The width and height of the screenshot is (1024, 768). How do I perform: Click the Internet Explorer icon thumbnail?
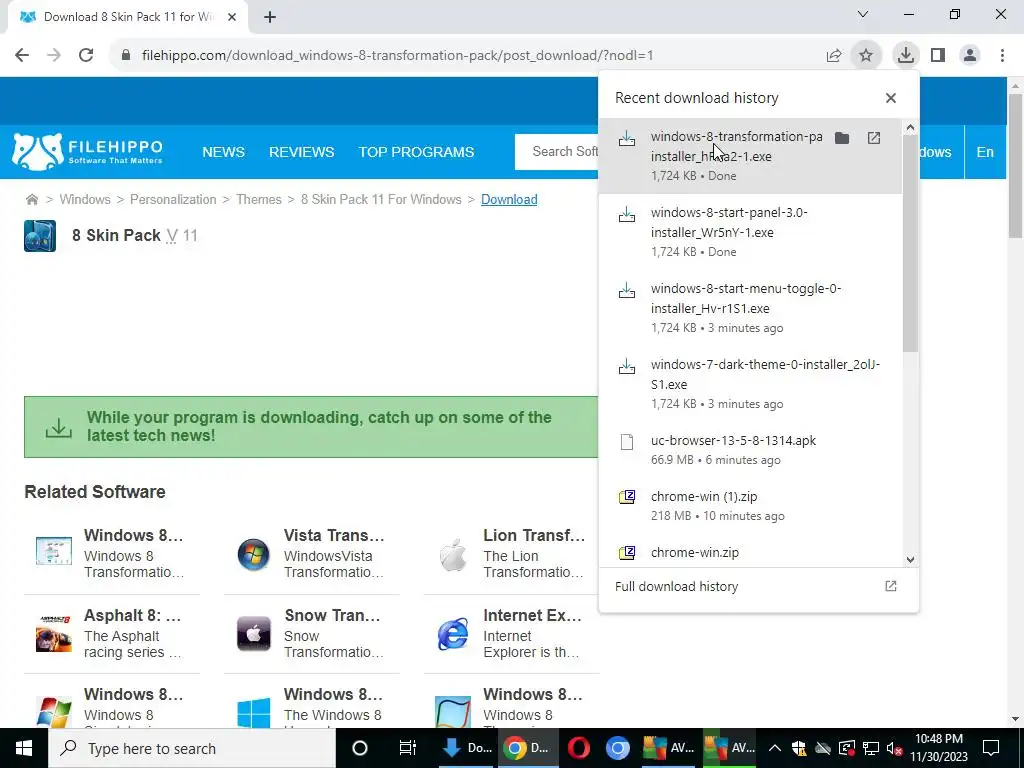(453, 634)
